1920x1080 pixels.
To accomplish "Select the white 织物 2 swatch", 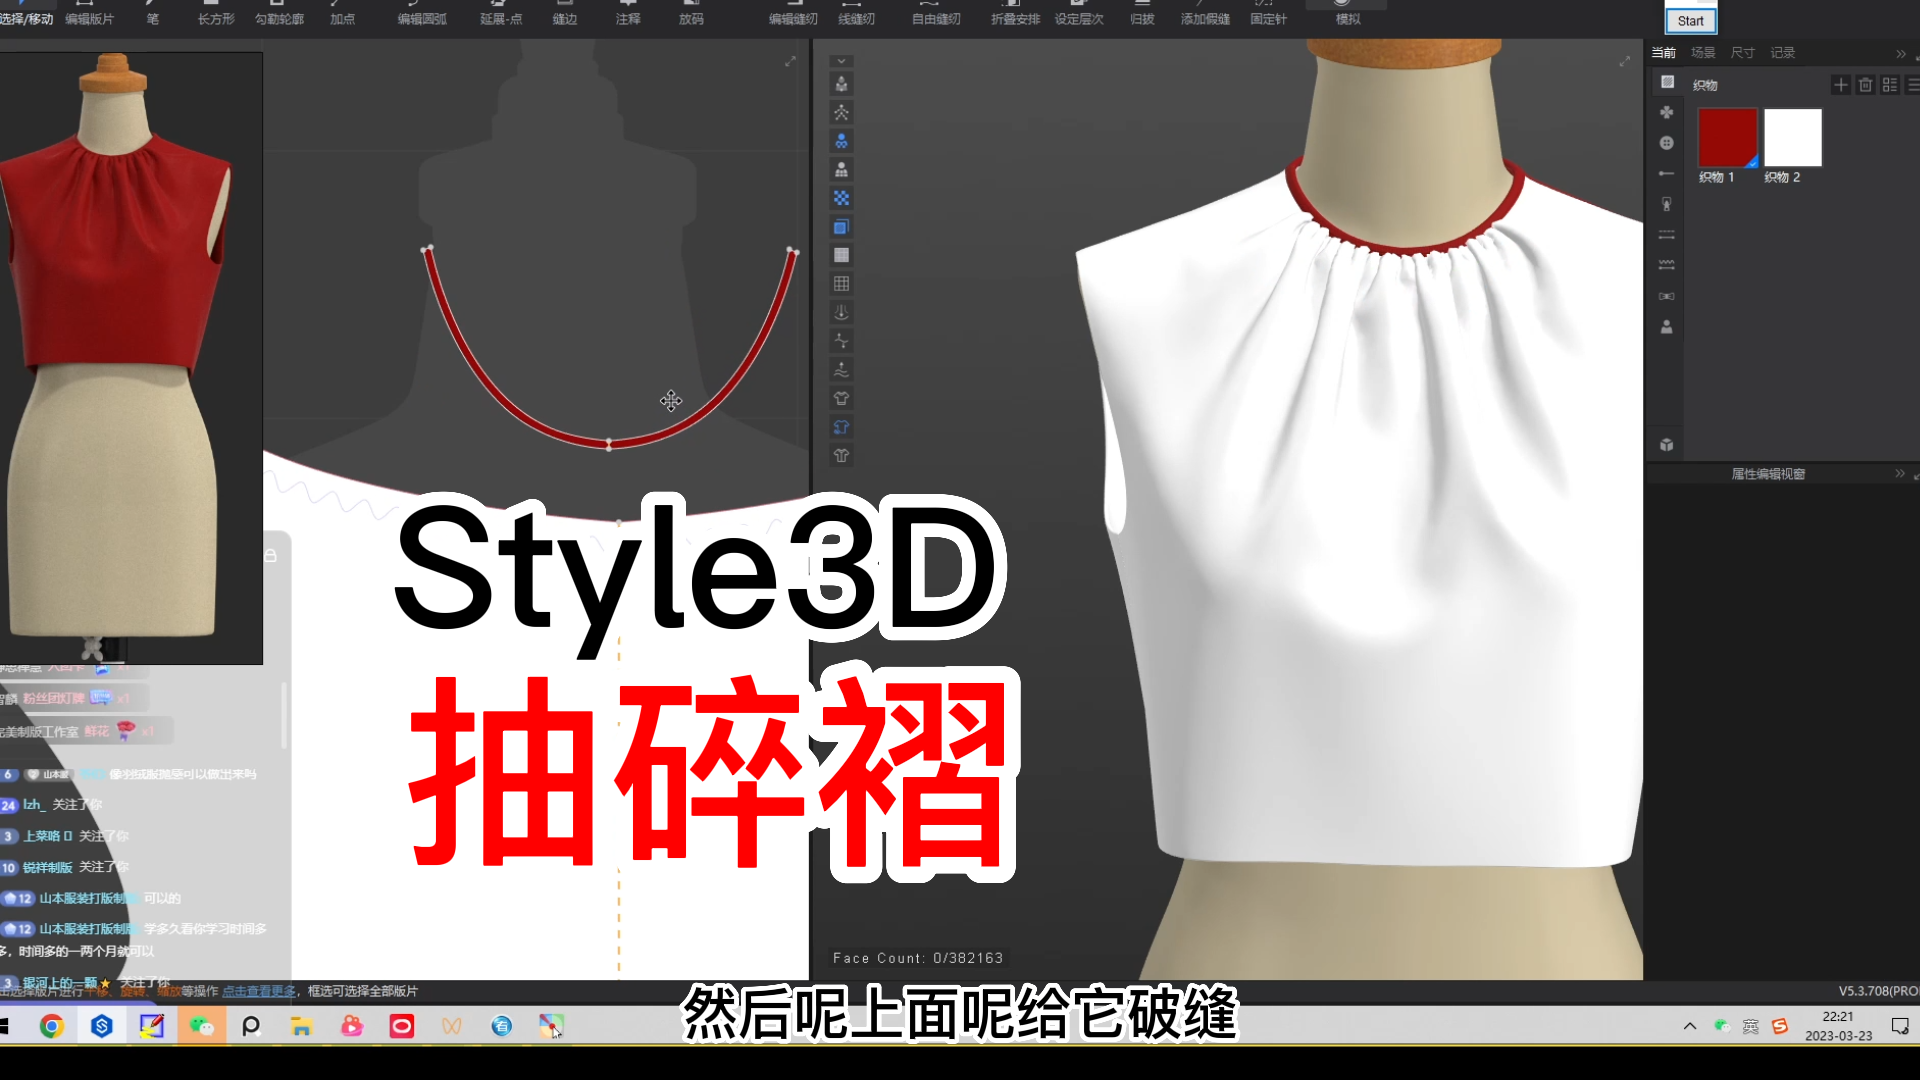I will [1793, 138].
